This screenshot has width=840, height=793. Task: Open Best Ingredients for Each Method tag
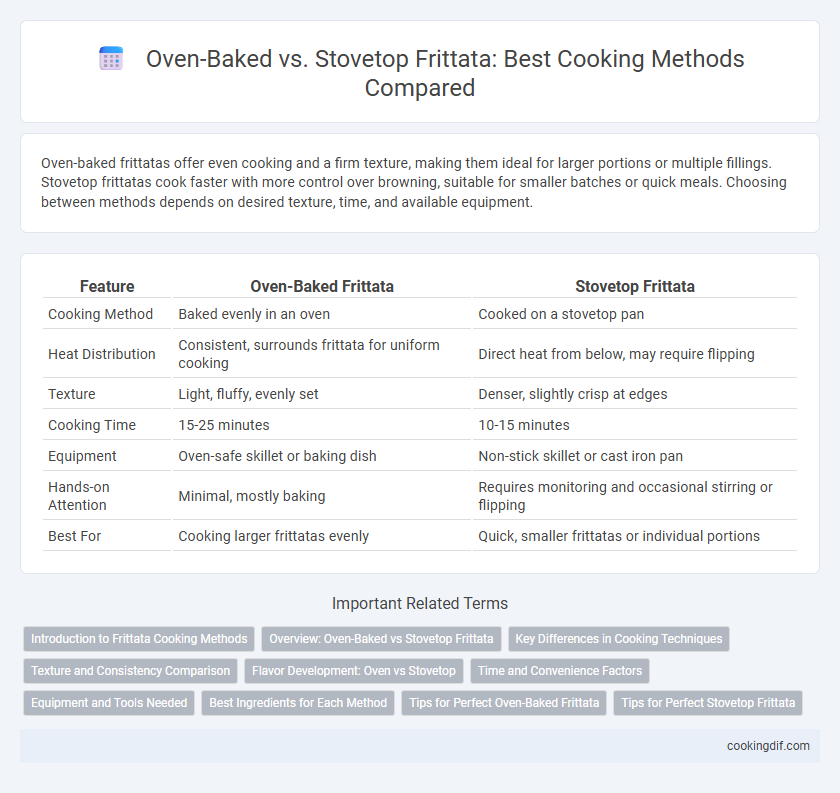tap(298, 703)
